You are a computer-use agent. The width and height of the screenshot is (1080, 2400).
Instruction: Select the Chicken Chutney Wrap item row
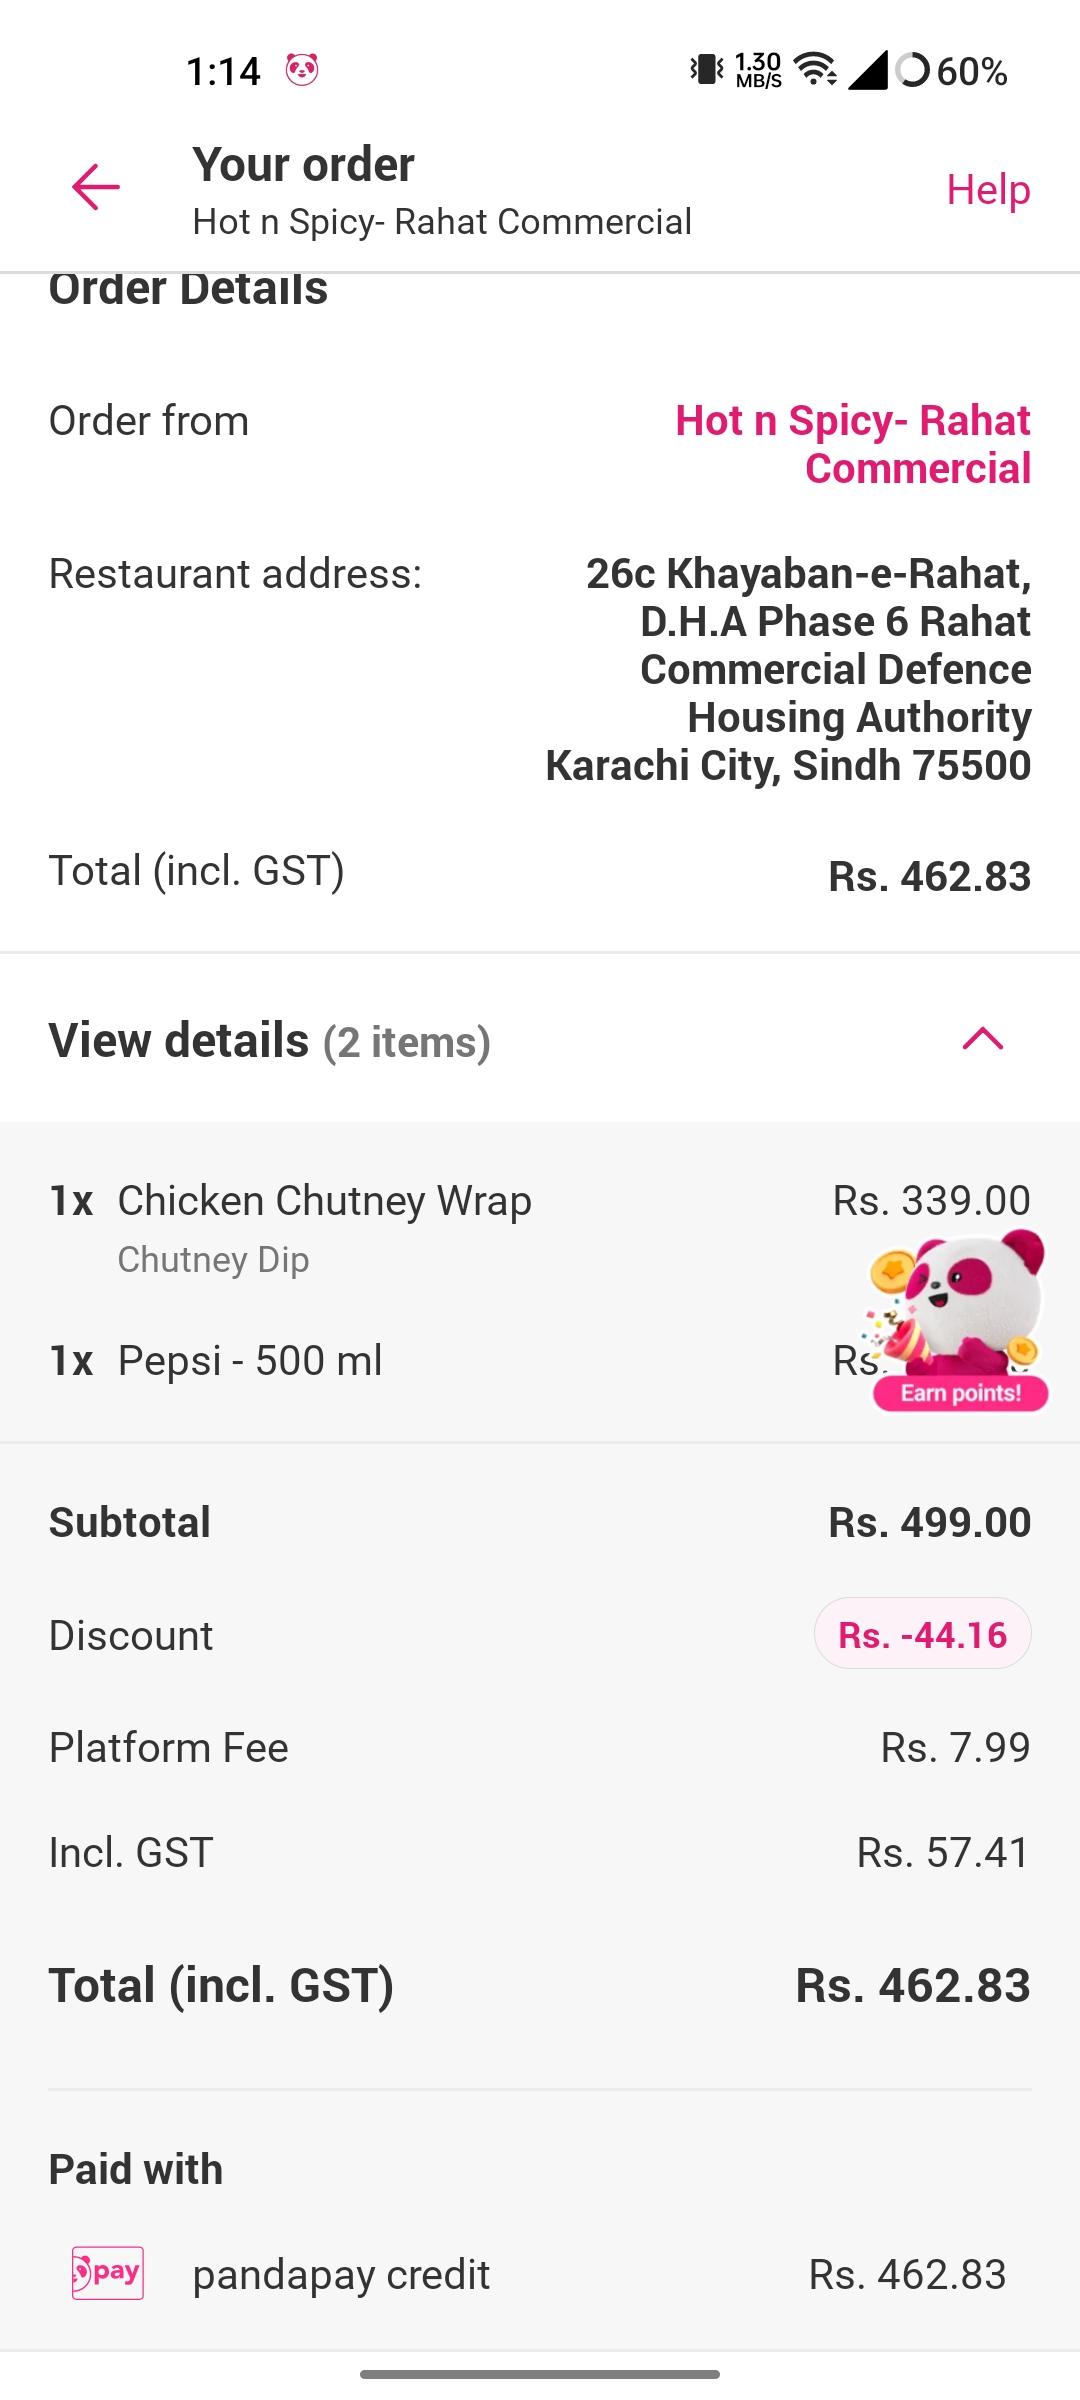324,1201
